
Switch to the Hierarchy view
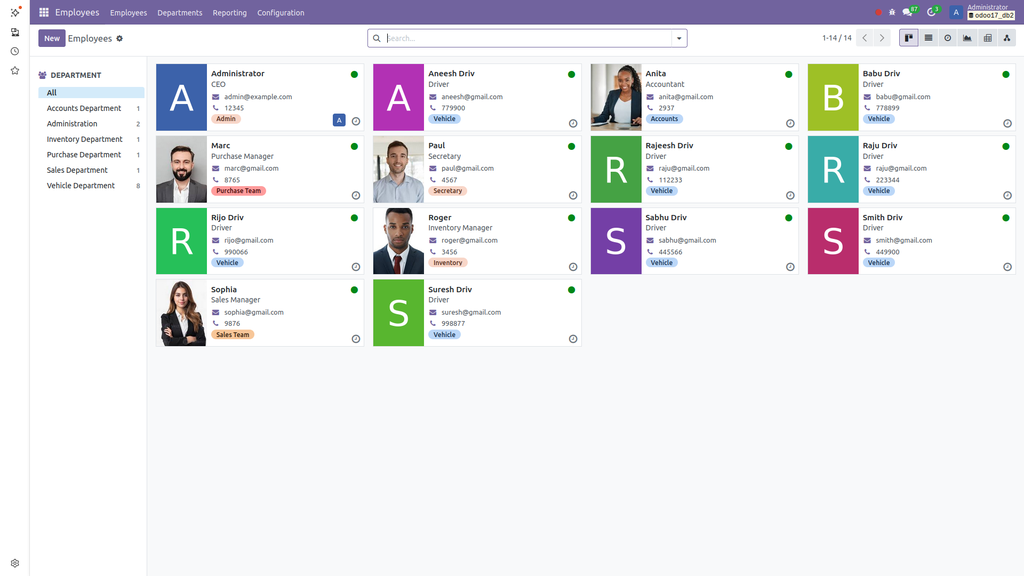(1006, 38)
